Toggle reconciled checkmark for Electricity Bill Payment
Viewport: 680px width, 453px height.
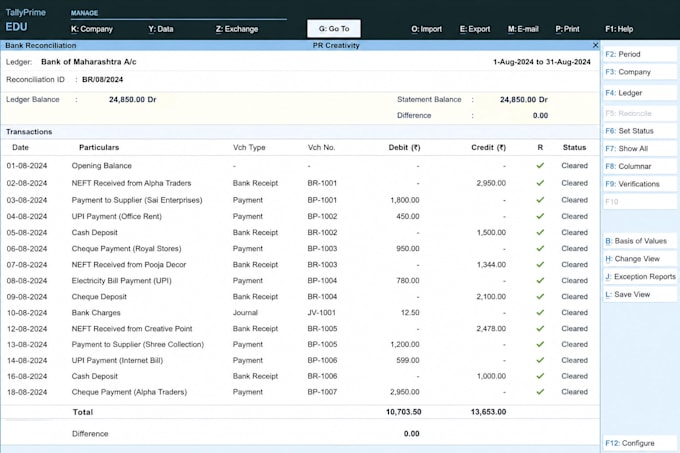pyautogui.click(x=540, y=280)
